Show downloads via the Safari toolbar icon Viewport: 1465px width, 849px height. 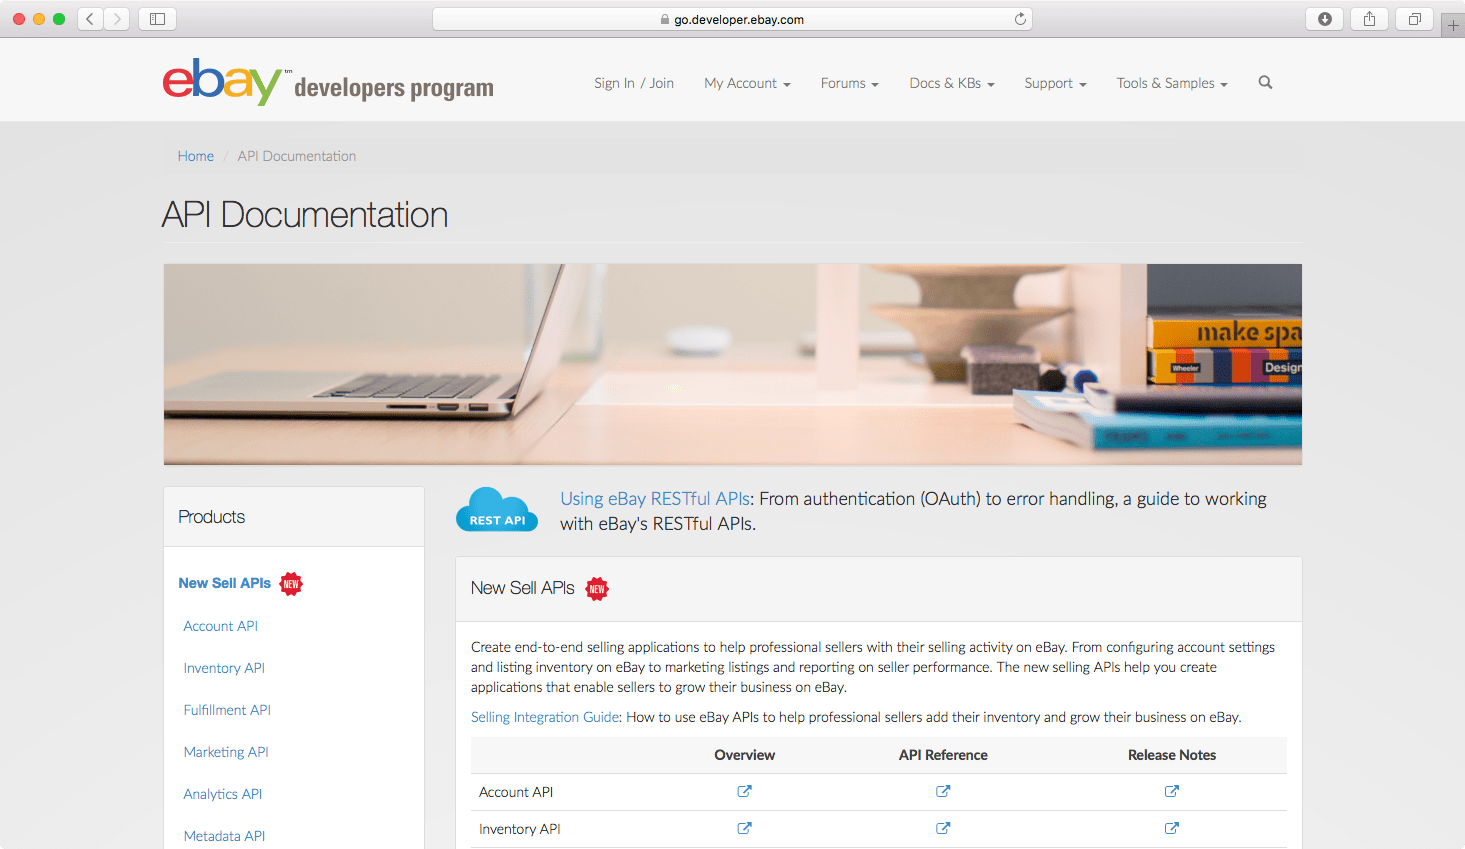(1324, 18)
